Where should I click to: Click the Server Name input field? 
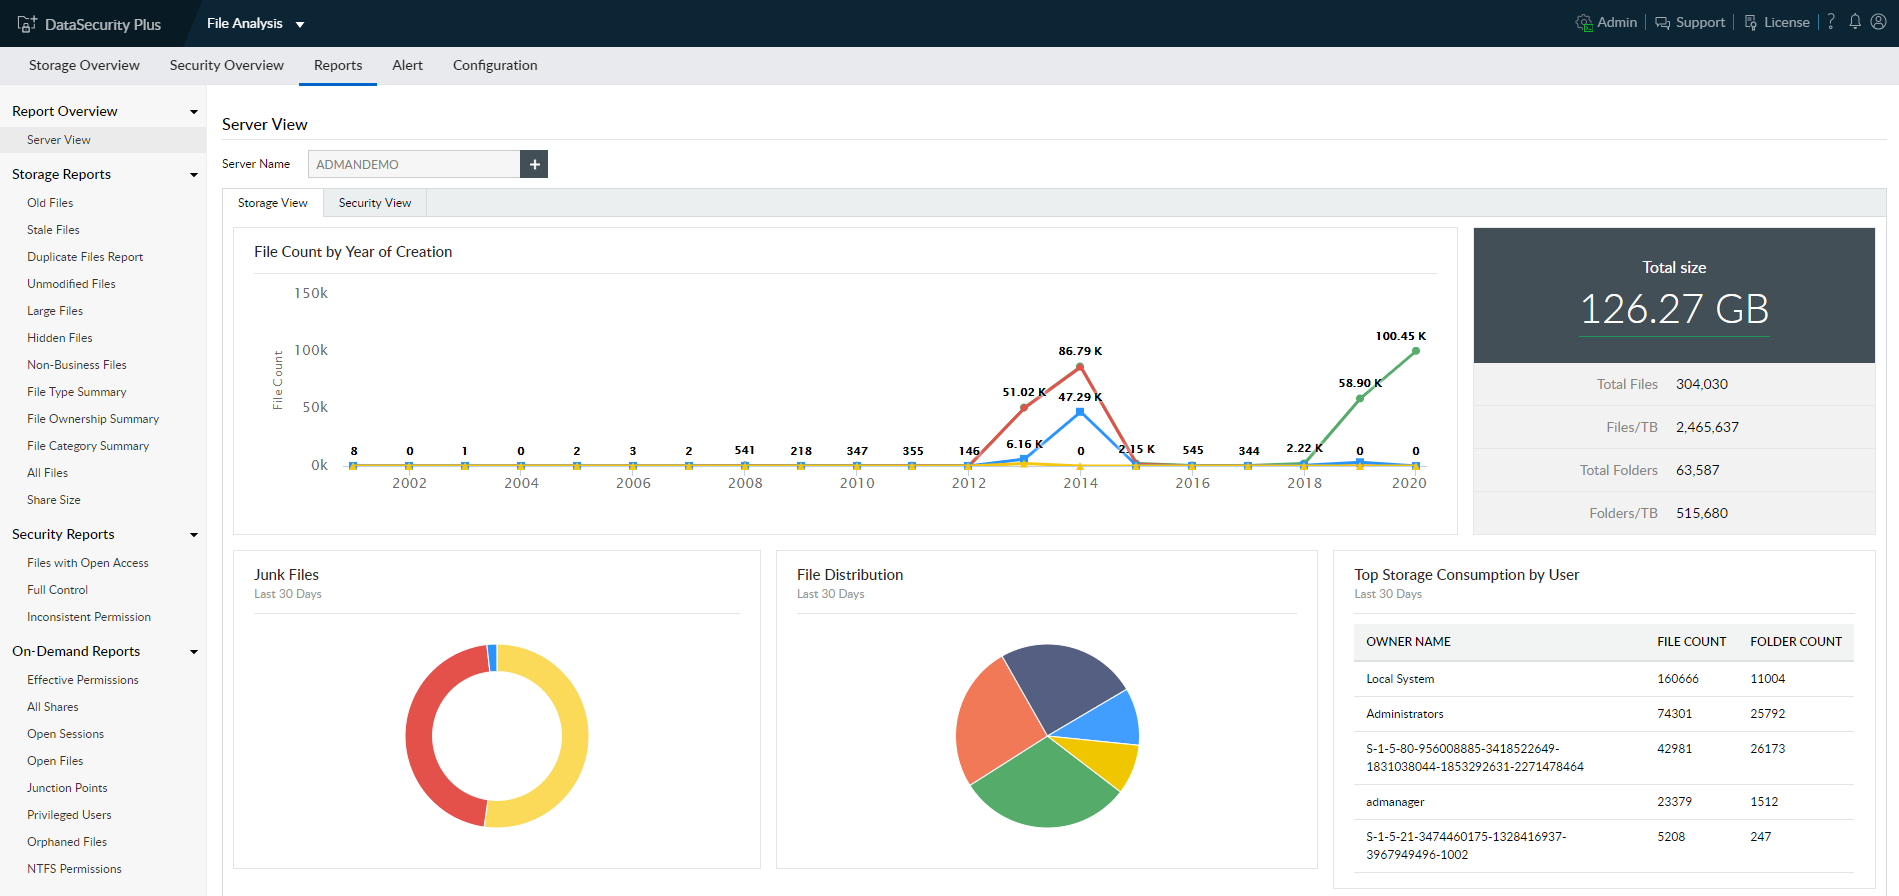(x=413, y=164)
